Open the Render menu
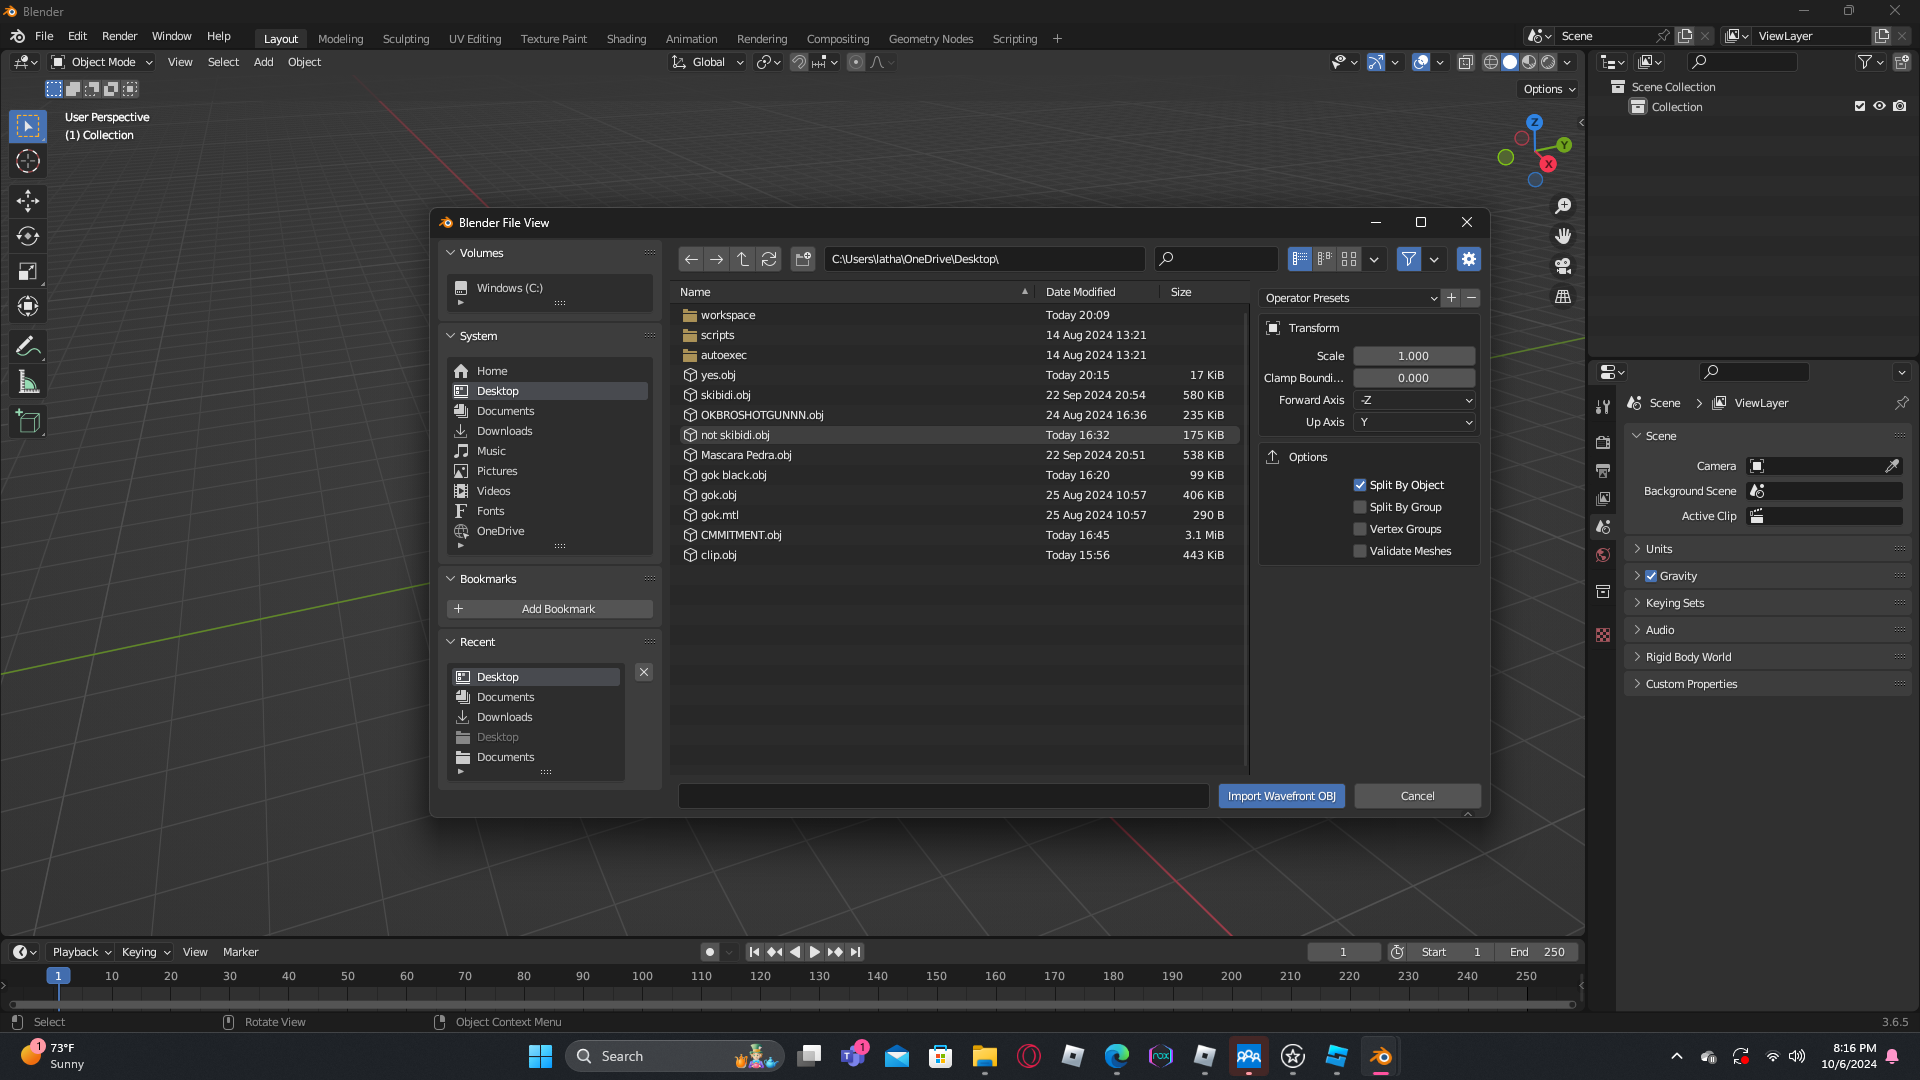 [119, 36]
